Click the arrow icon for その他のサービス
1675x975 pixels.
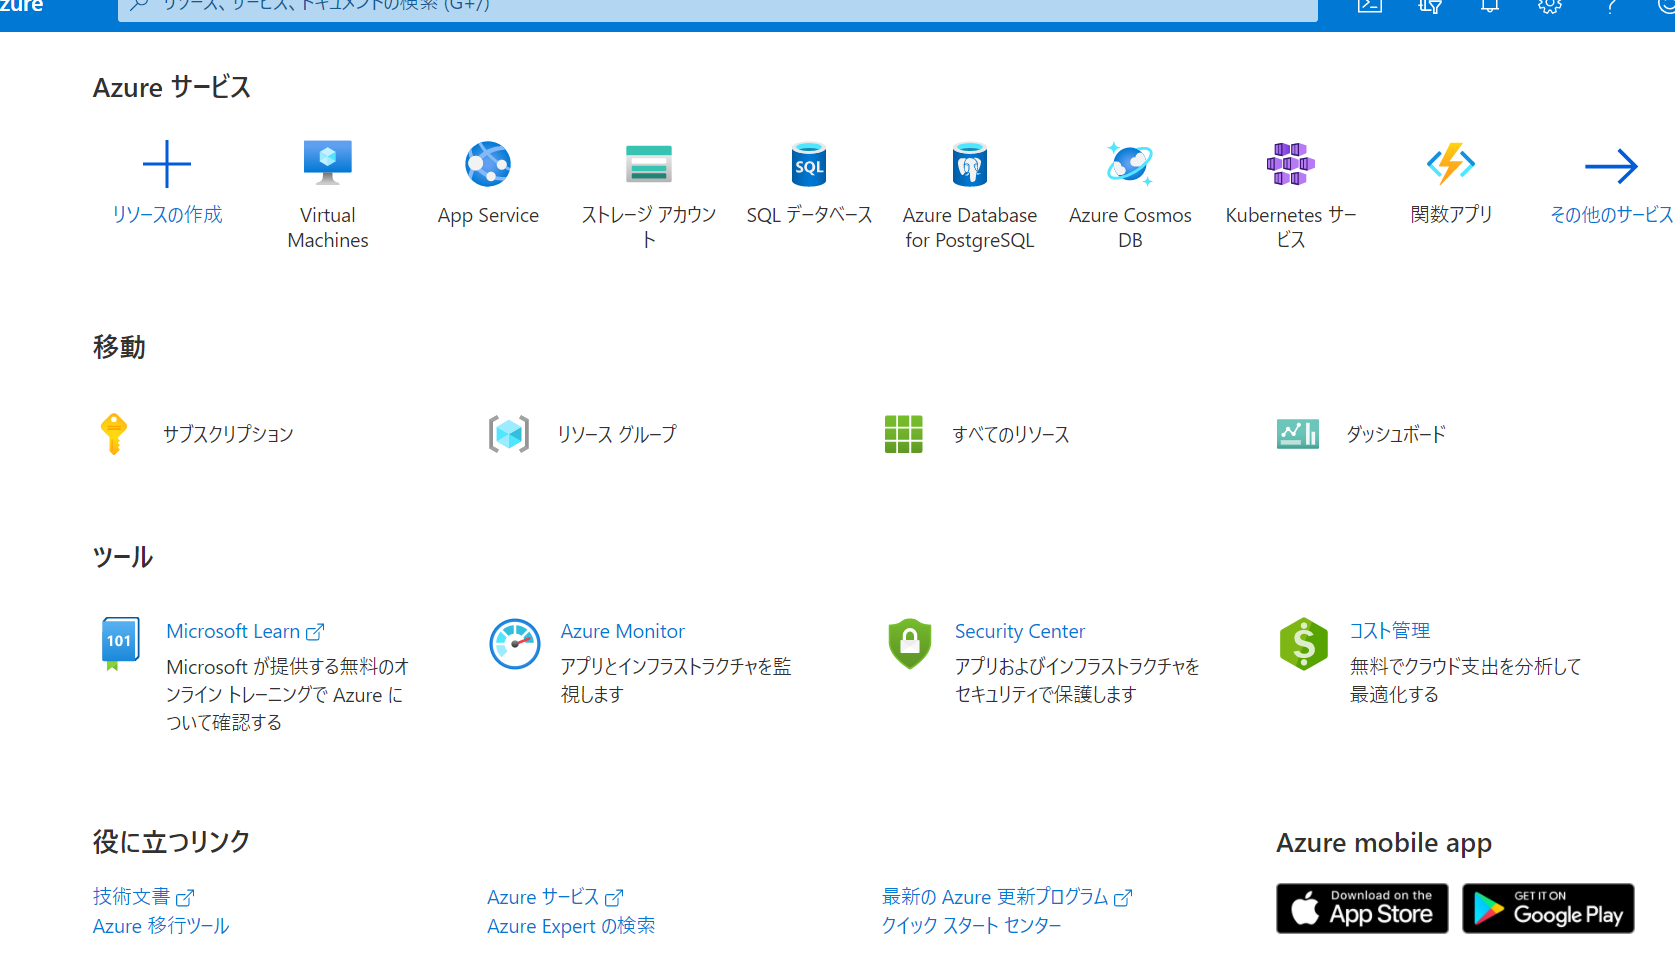click(x=1611, y=166)
